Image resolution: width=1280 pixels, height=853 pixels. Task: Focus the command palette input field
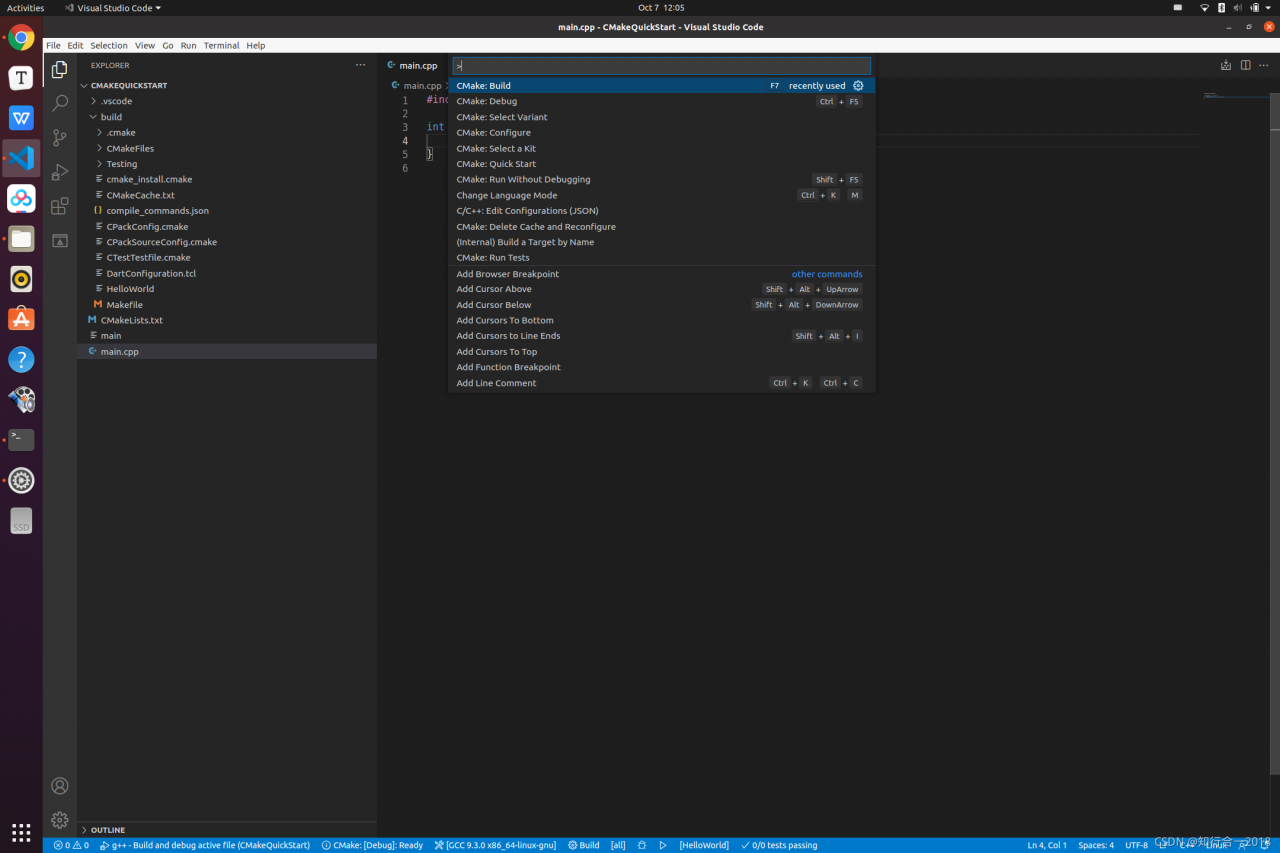pyautogui.click(x=661, y=65)
